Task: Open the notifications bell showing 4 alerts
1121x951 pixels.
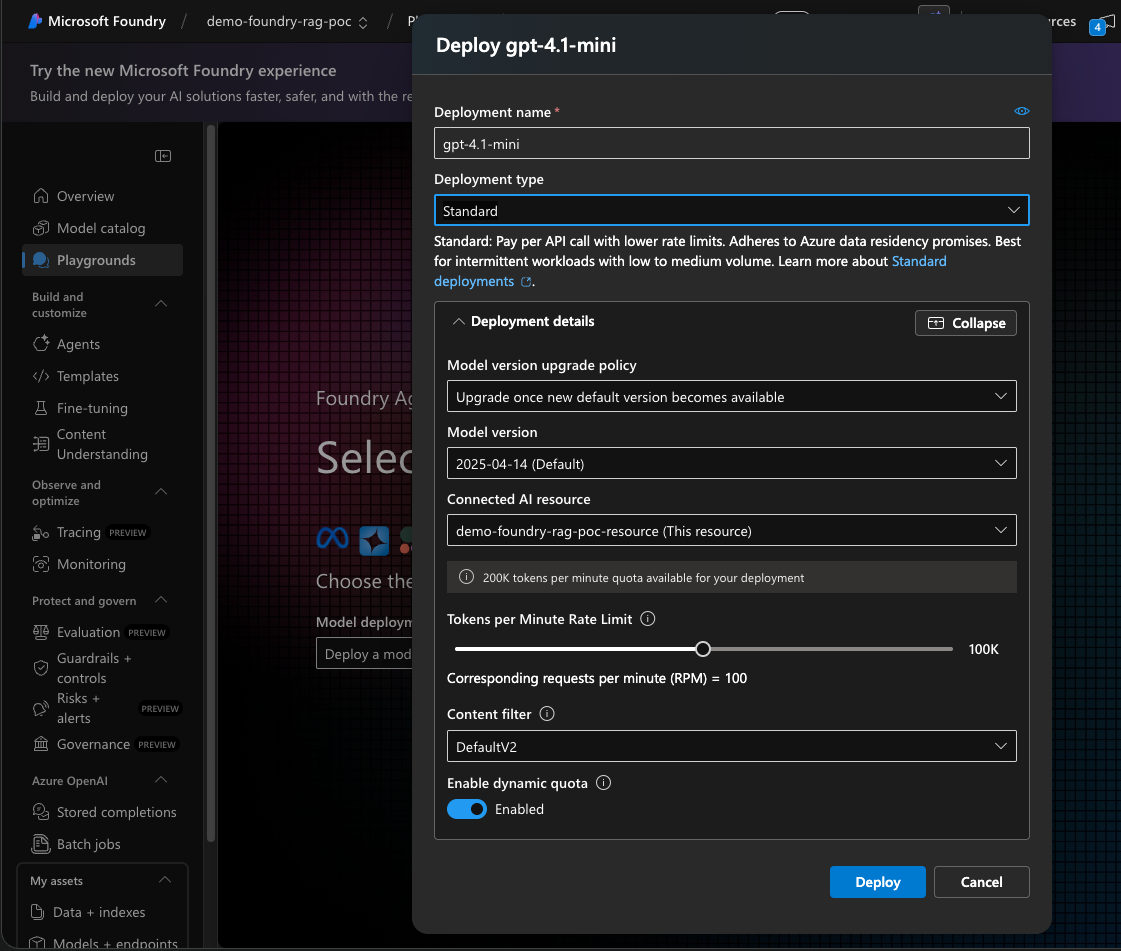Action: (x=1097, y=24)
